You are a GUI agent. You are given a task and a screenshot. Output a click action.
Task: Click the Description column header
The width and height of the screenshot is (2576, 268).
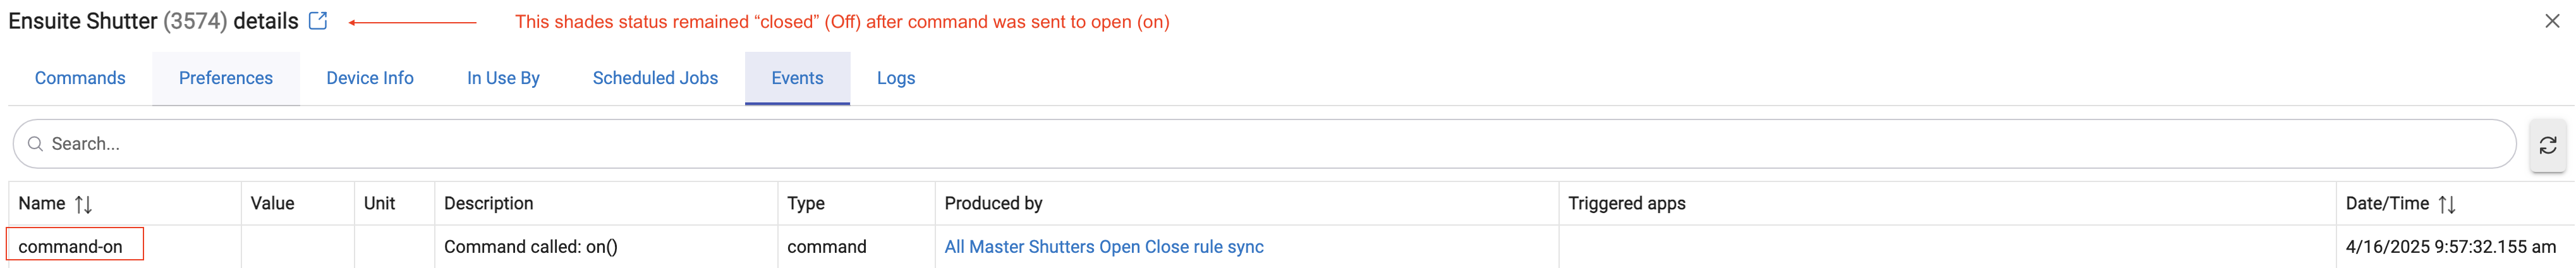[489, 203]
